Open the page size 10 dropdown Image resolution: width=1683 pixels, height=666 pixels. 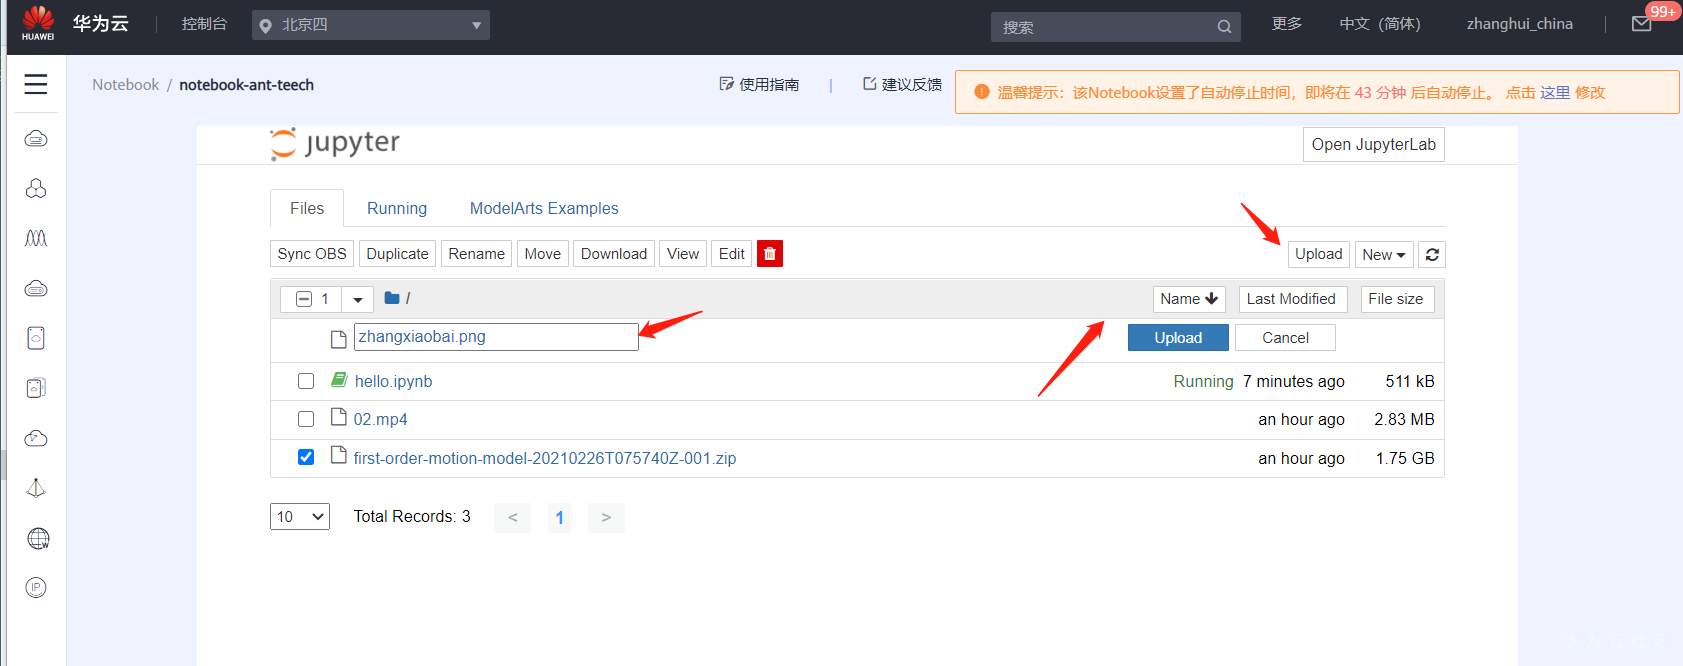click(x=300, y=516)
